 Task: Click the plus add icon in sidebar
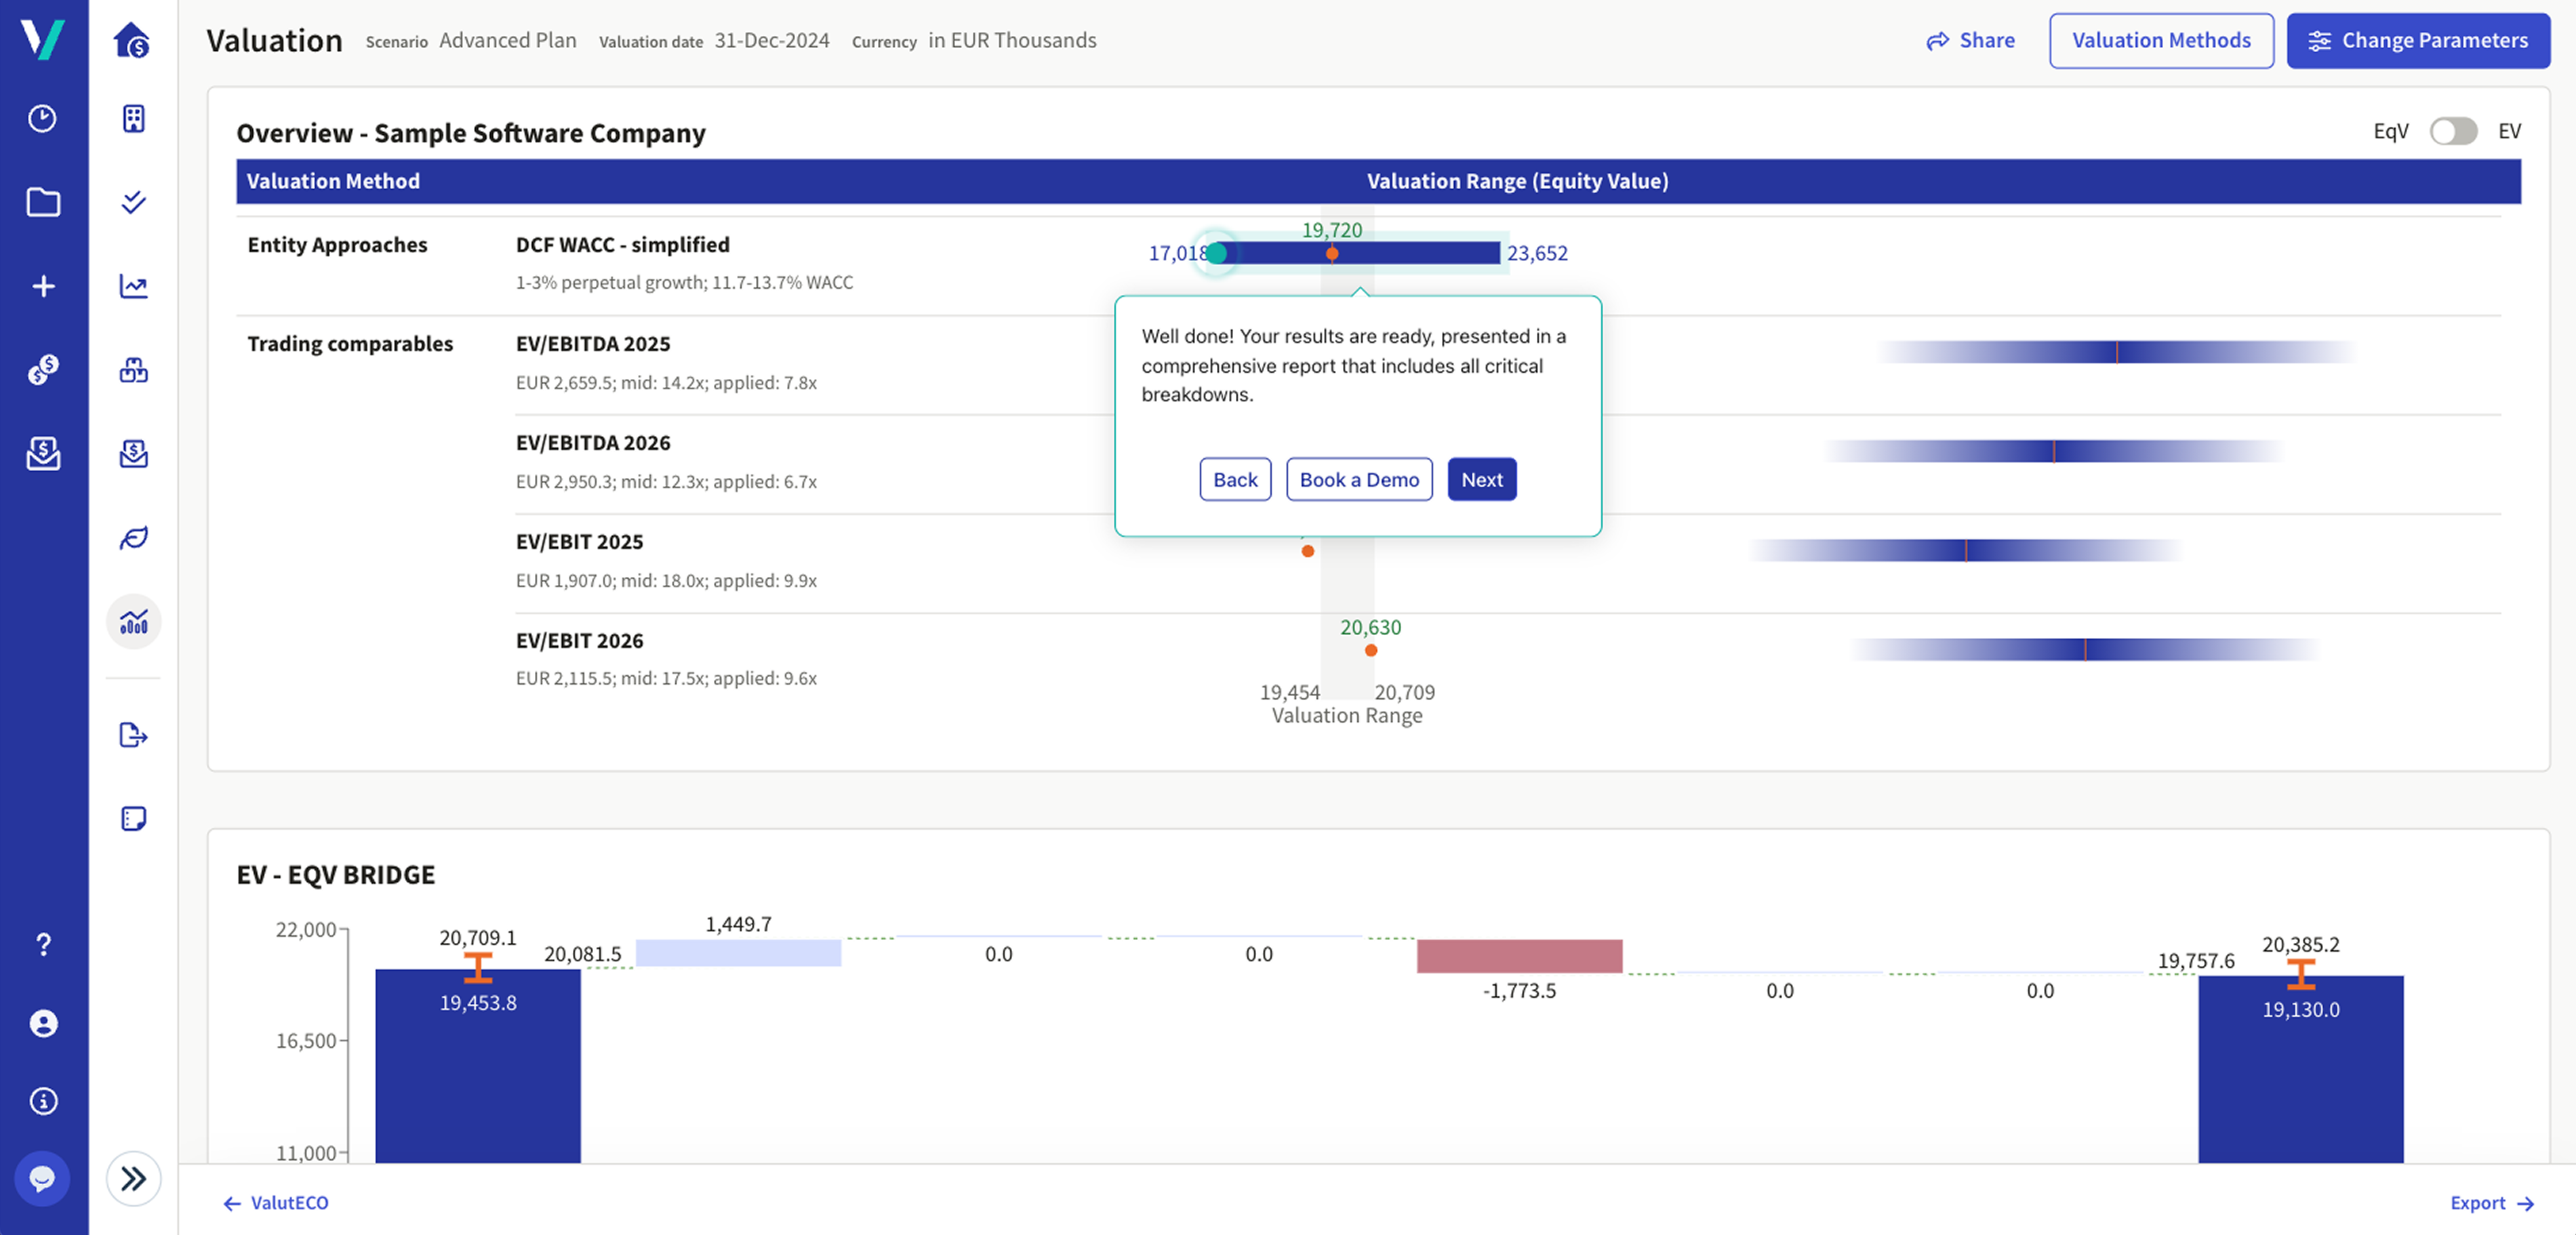click(x=43, y=286)
